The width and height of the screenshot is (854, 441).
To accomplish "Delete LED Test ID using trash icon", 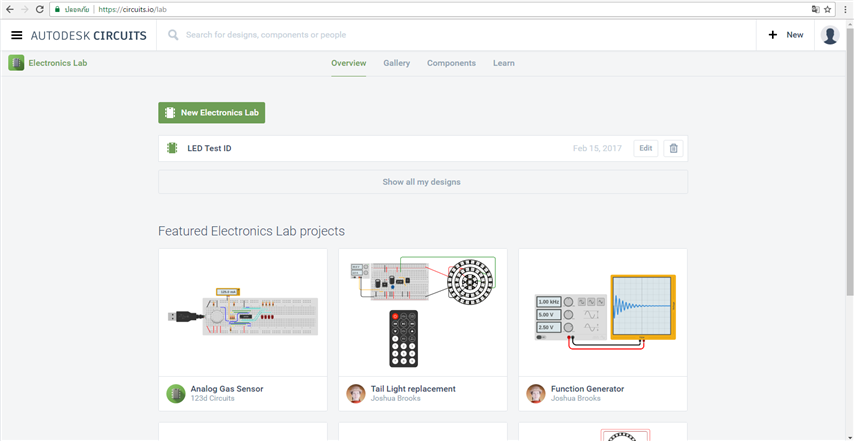I will coord(673,149).
